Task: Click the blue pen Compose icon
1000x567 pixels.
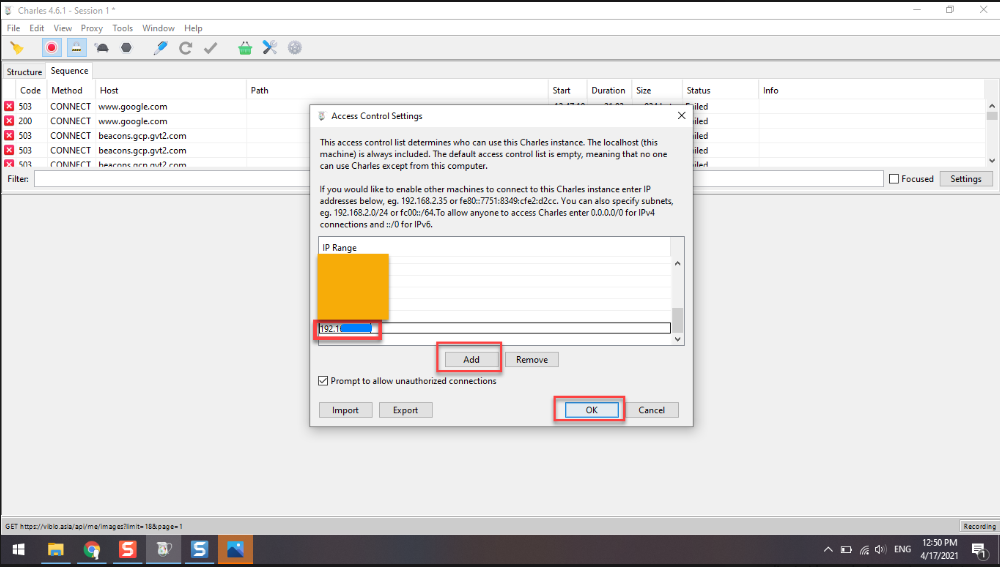Action: (161, 48)
